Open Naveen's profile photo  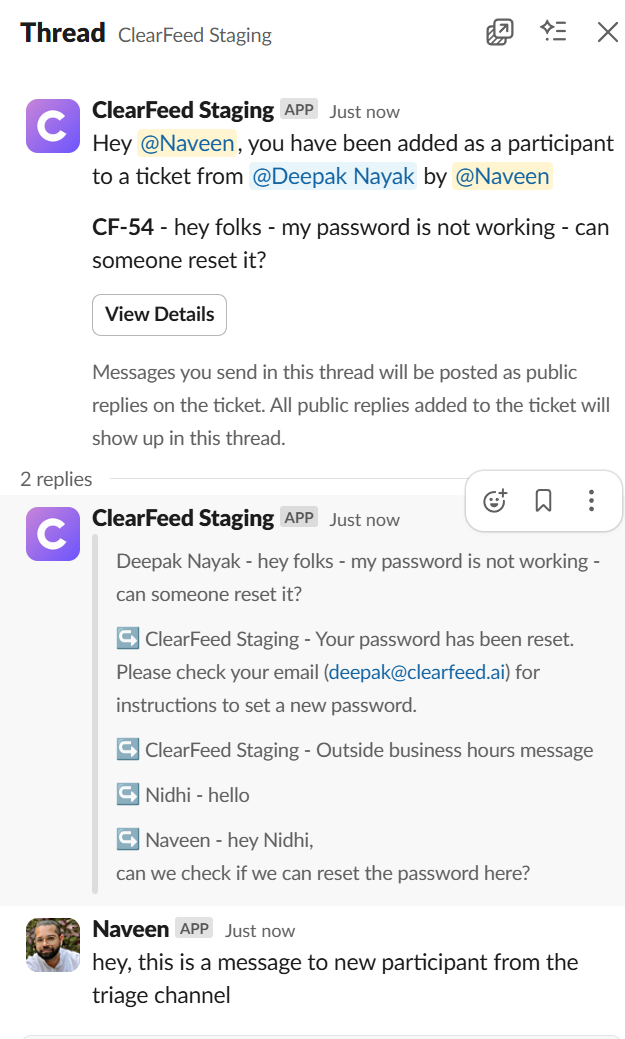[53, 945]
